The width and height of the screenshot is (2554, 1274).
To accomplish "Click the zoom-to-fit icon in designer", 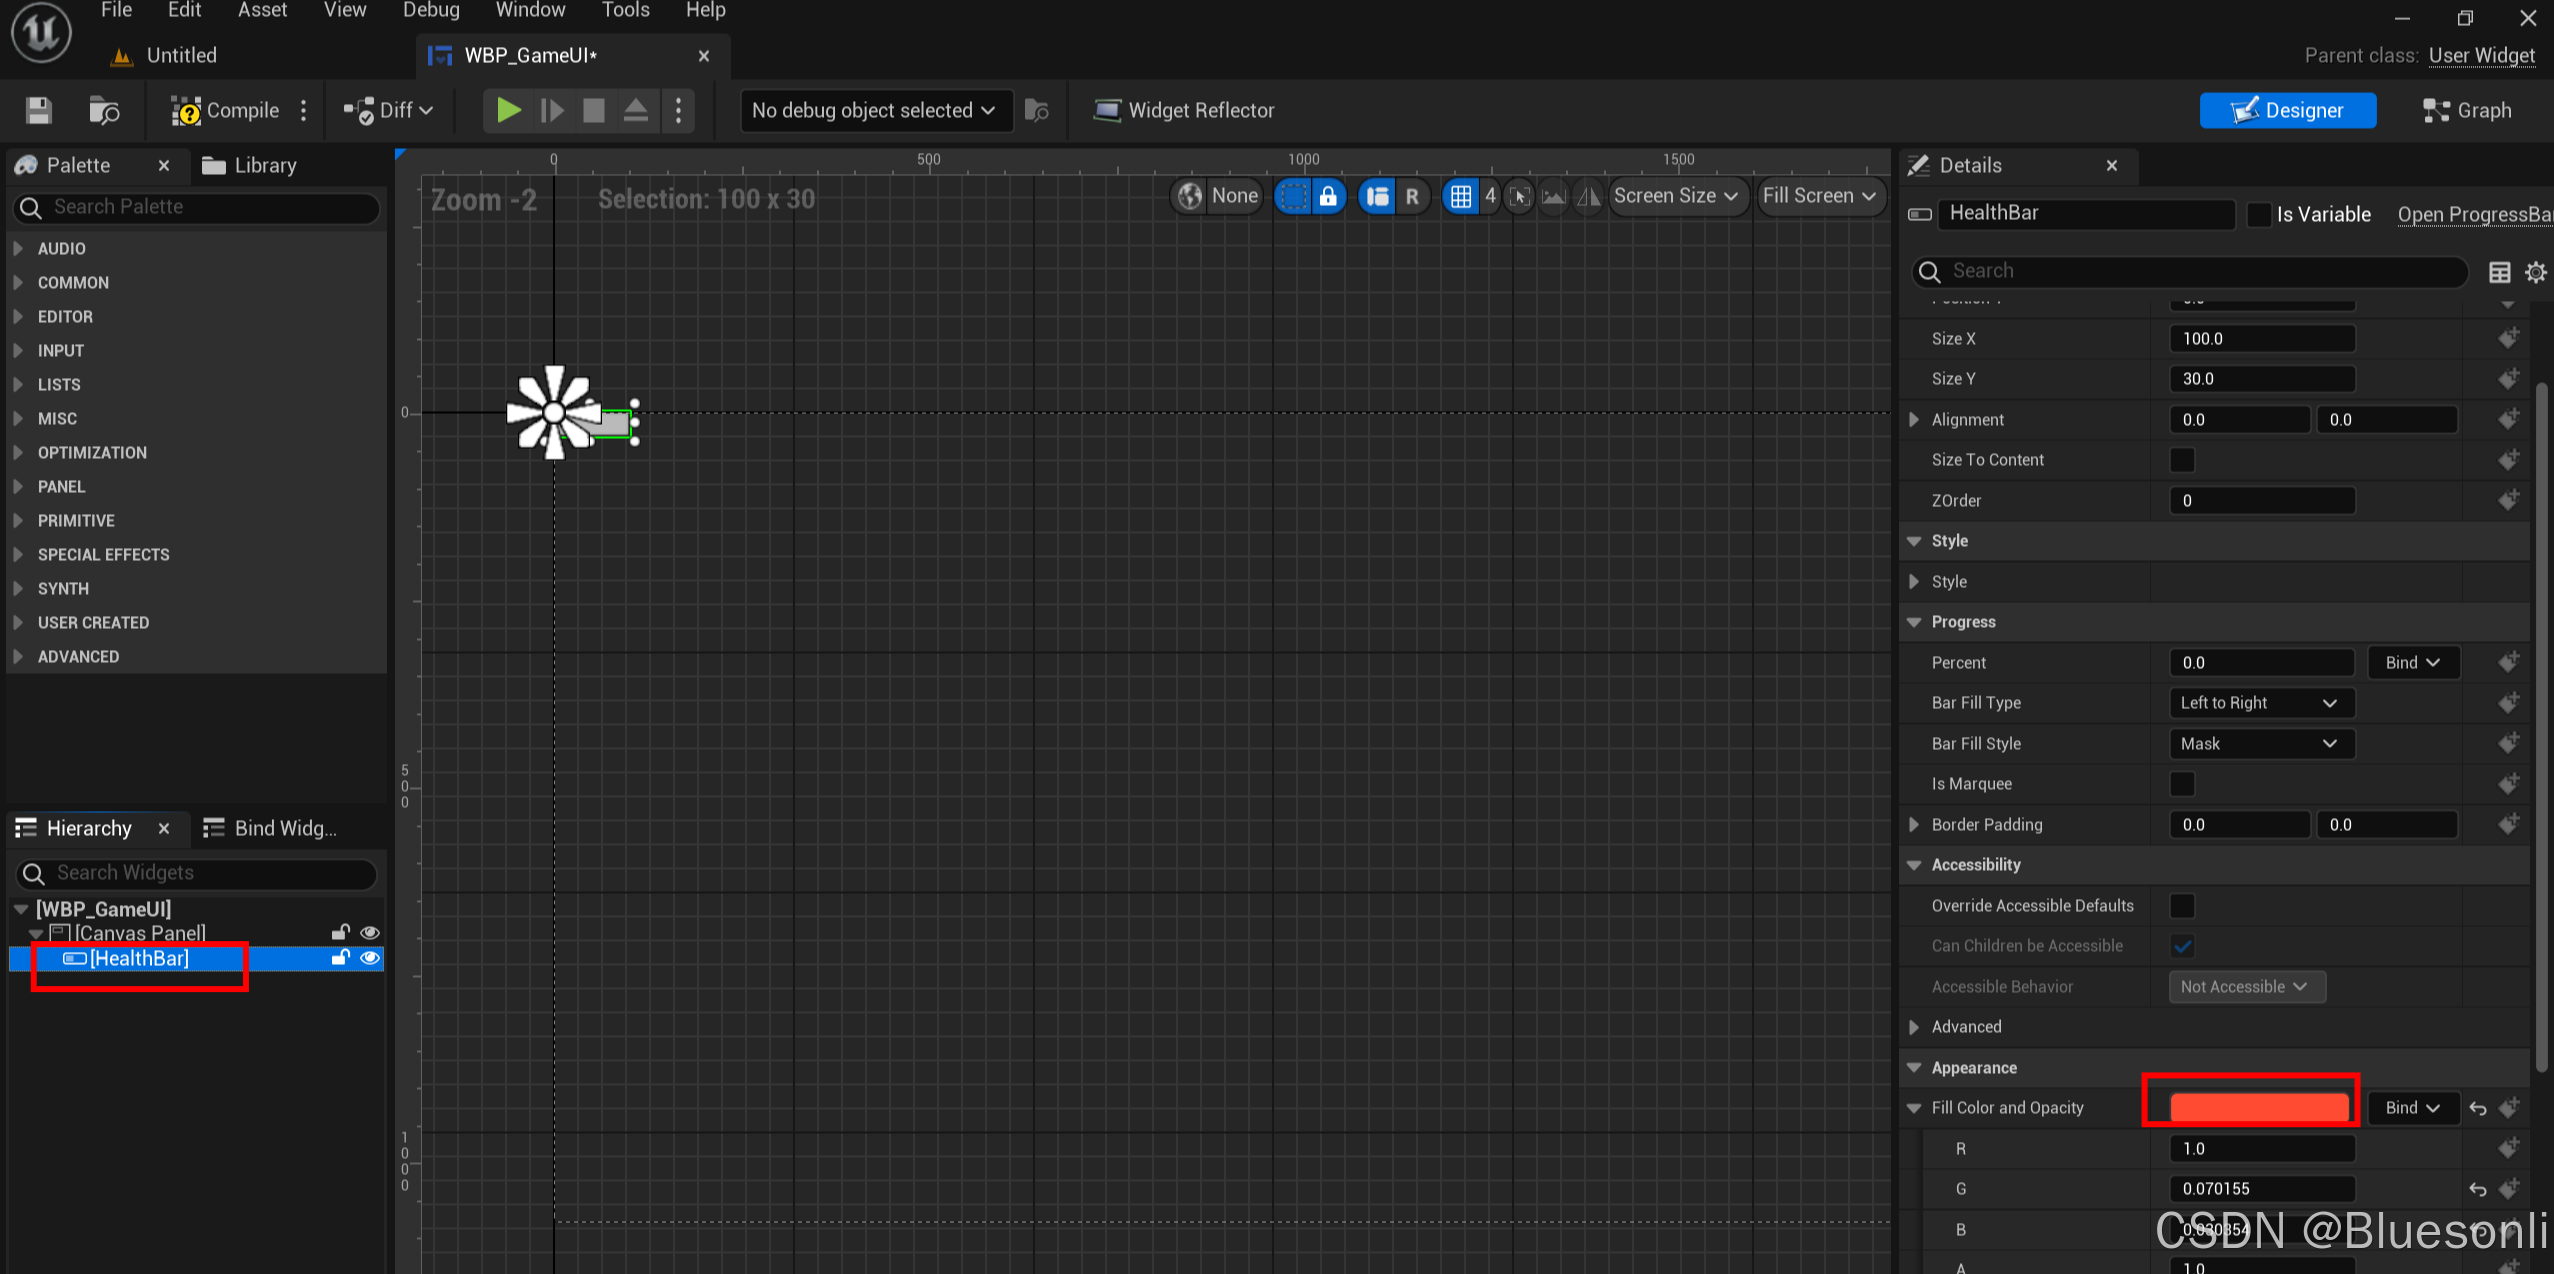I will click(1520, 196).
